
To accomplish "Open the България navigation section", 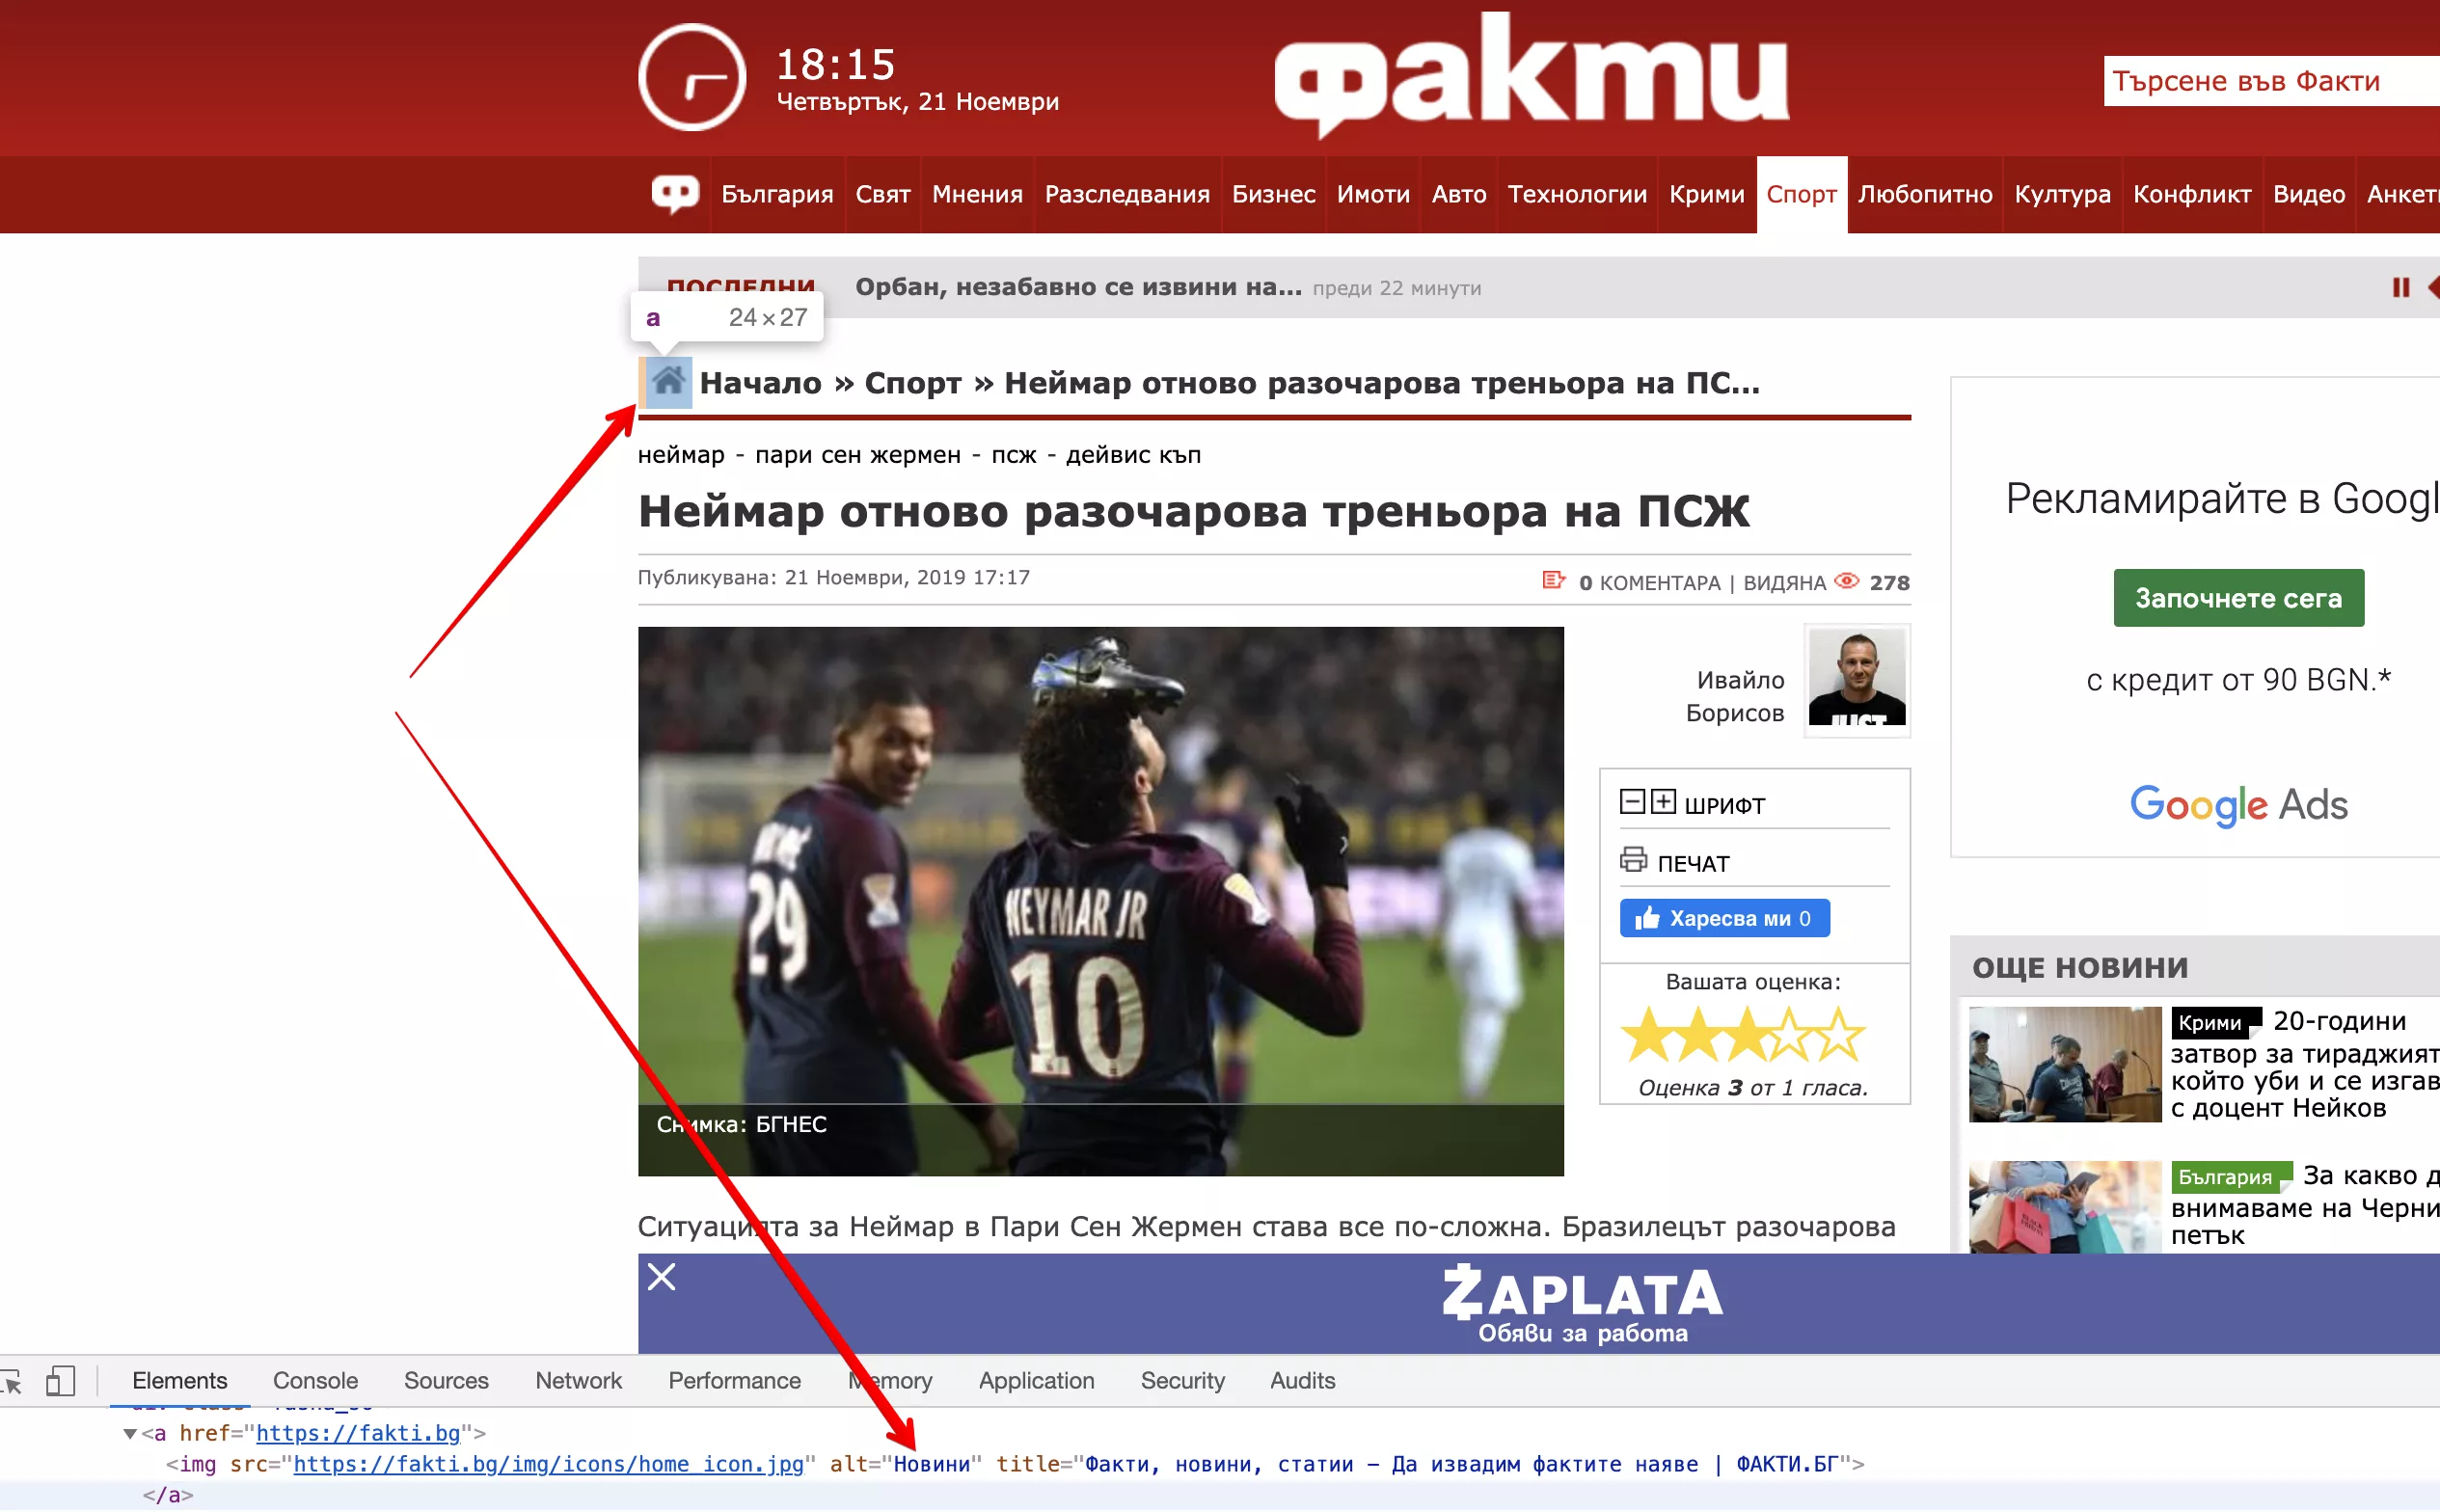I will pyautogui.click(x=777, y=194).
